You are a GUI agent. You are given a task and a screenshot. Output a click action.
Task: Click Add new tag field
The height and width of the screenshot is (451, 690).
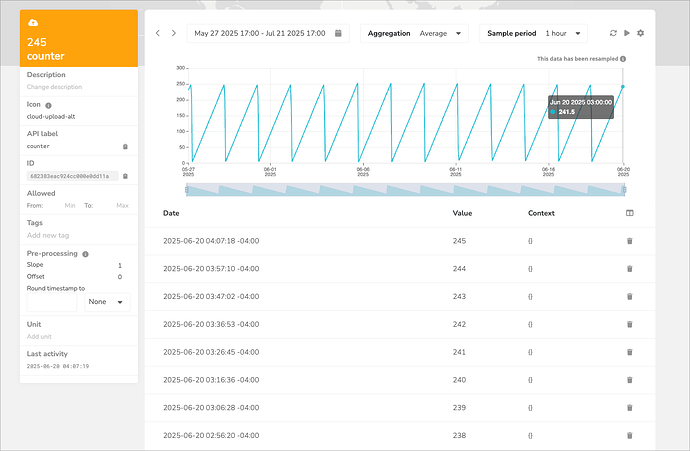[48, 235]
